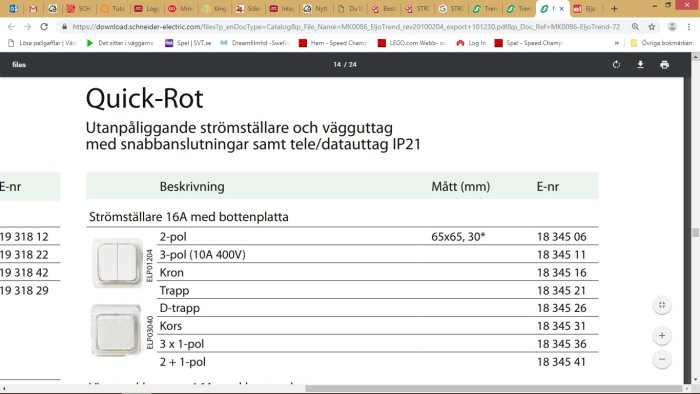This screenshot has height=394, width=700.
Task: Switch to the 'Tuto' tab
Action: tap(113, 8)
